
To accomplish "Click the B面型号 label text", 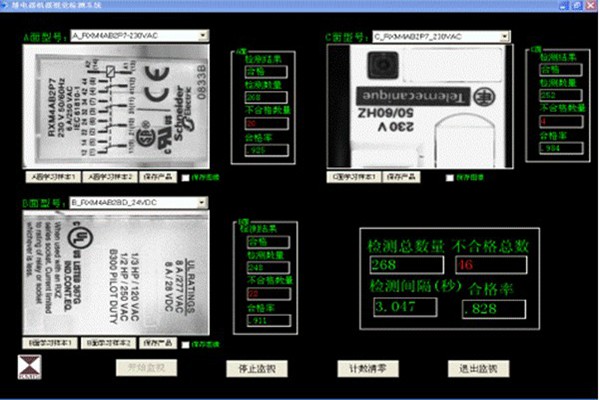I will coord(44,203).
